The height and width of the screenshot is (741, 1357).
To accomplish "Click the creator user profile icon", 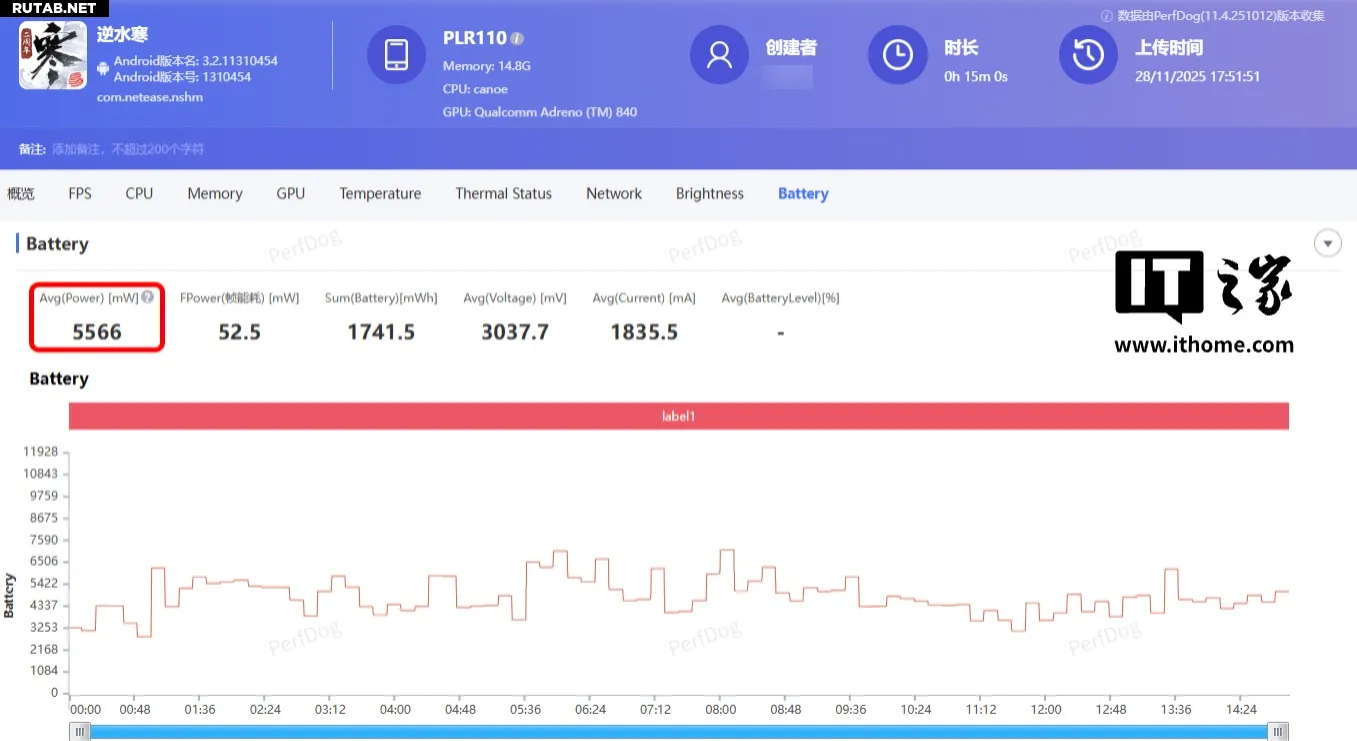I will pos(719,55).
